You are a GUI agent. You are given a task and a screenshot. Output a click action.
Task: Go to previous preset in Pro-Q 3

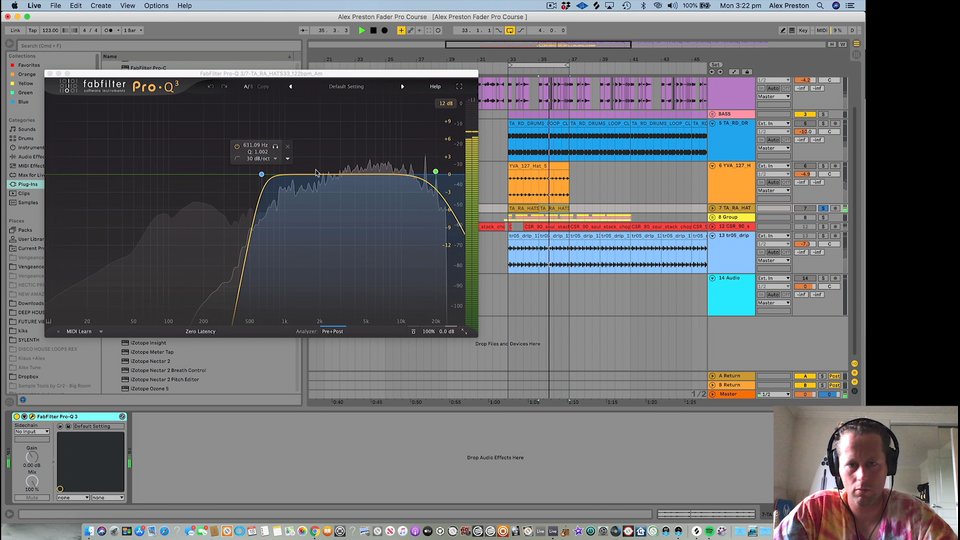pyautogui.click(x=290, y=86)
